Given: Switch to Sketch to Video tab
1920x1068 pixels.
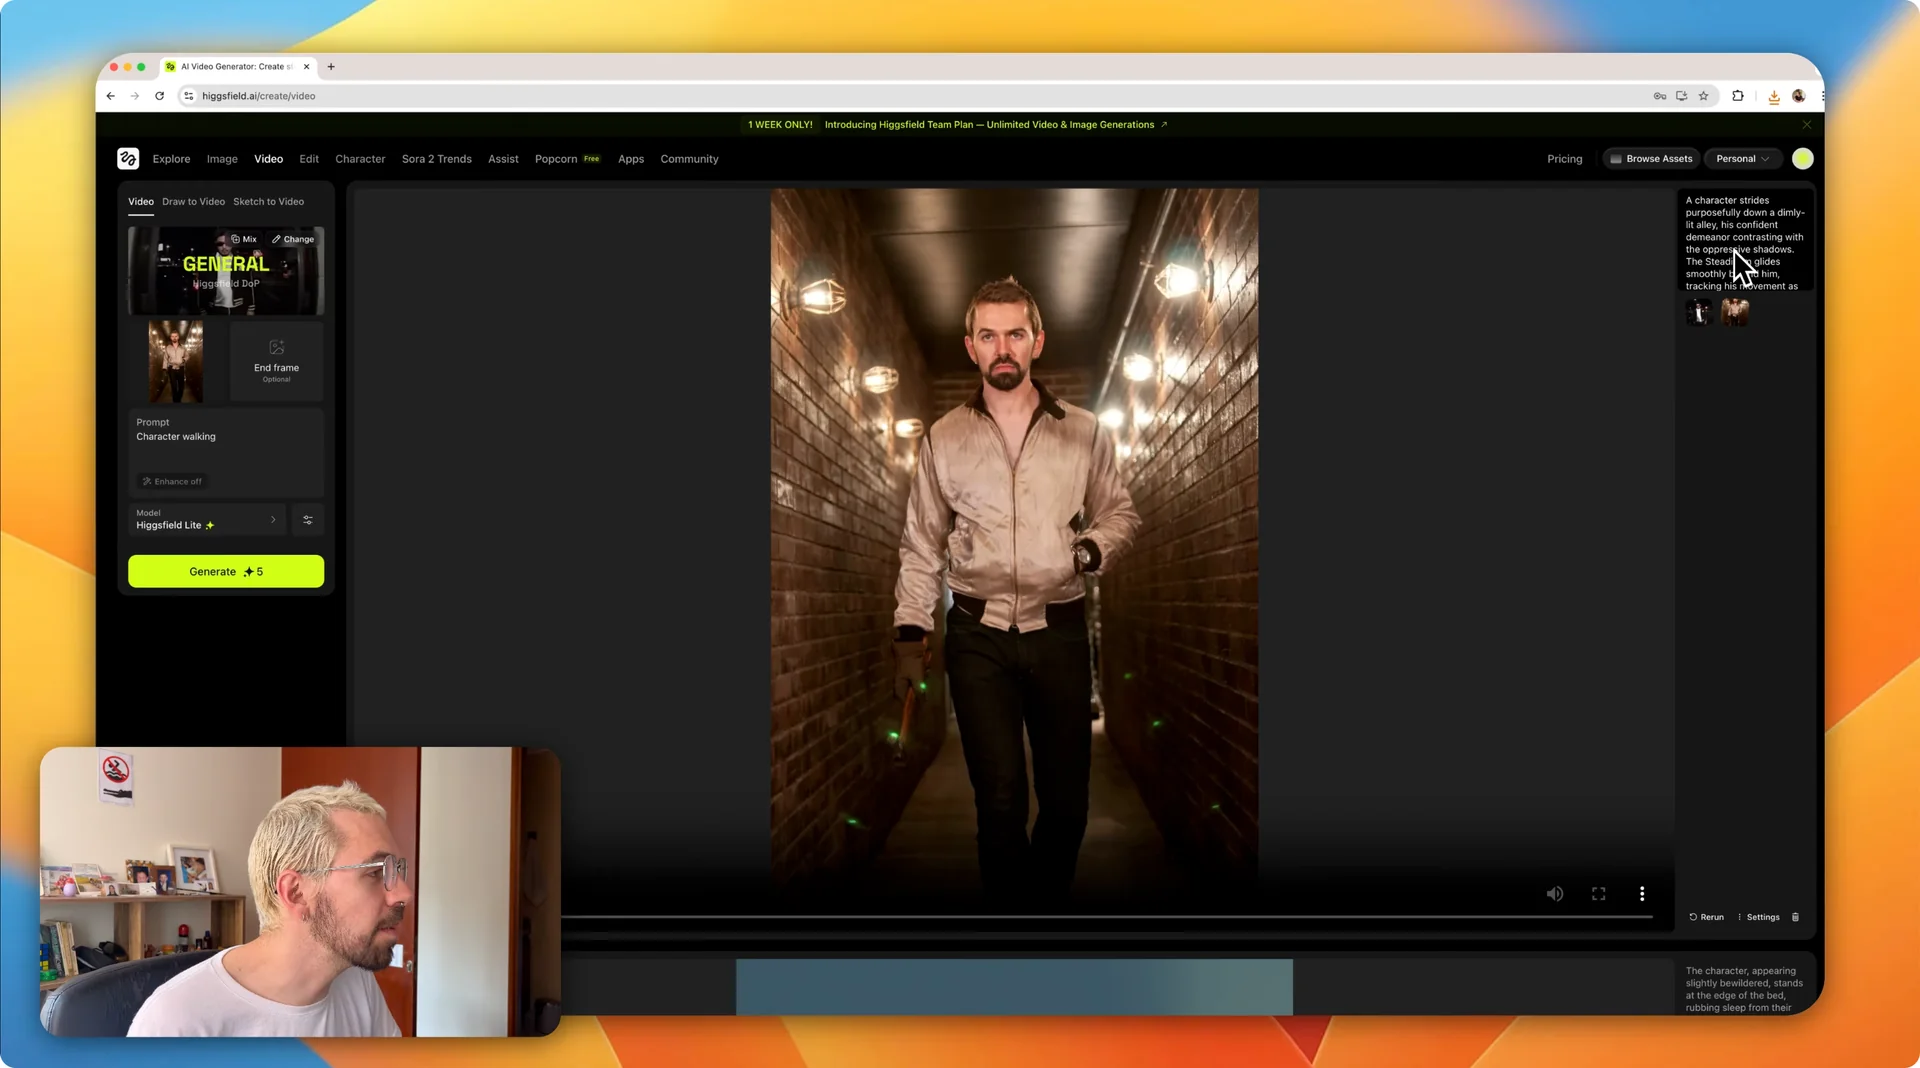Looking at the screenshot, I should click(x=268, y=202).
